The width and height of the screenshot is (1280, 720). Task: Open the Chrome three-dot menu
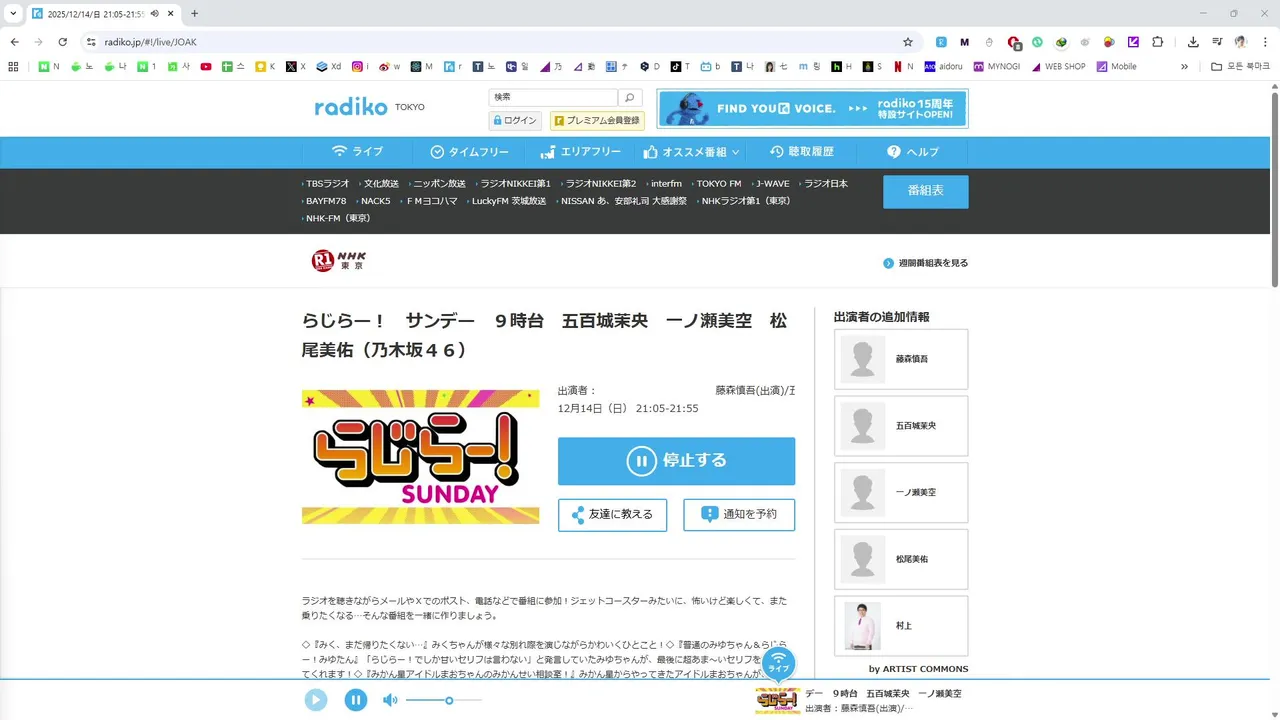tap(1264, 42)
